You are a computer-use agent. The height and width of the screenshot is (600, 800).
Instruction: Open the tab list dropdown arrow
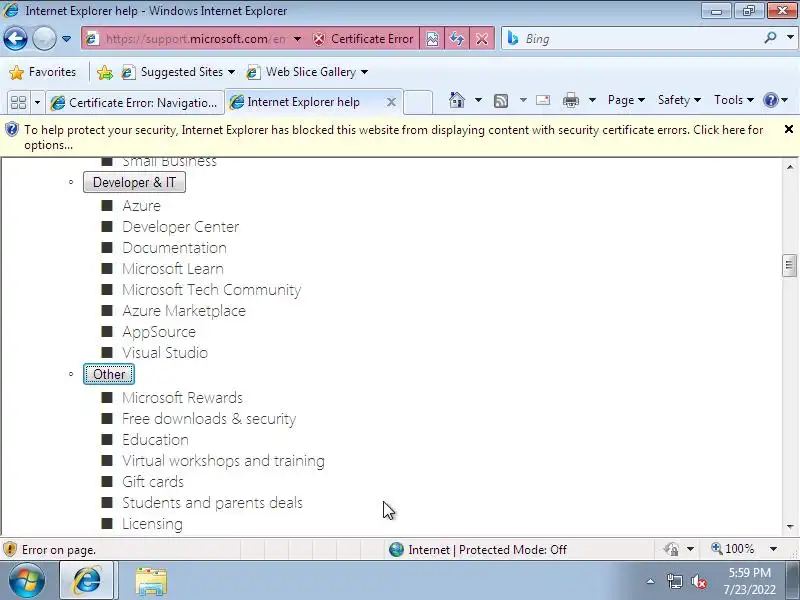coord(37,102)
